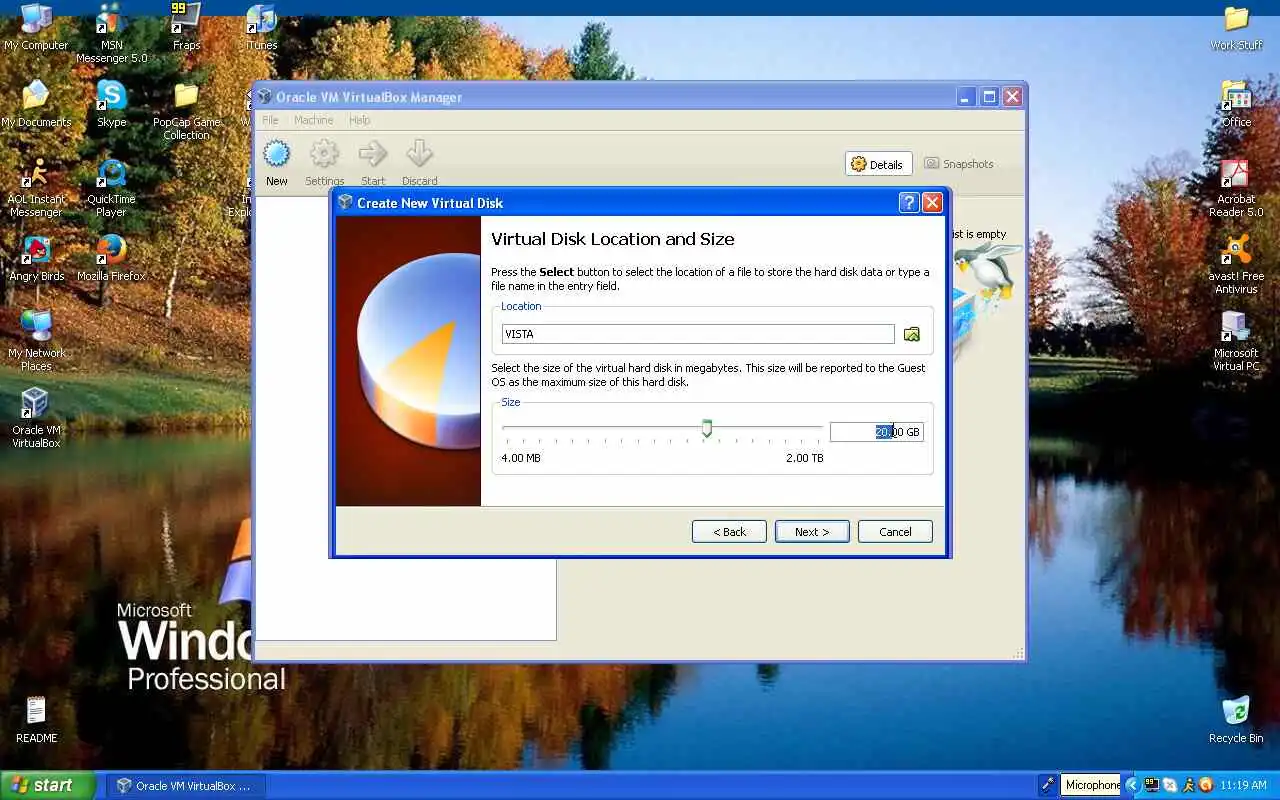1280x800 pixels.
Task: Click the Discard icon in VirtualBox Manager
Action: coord(419,154)
